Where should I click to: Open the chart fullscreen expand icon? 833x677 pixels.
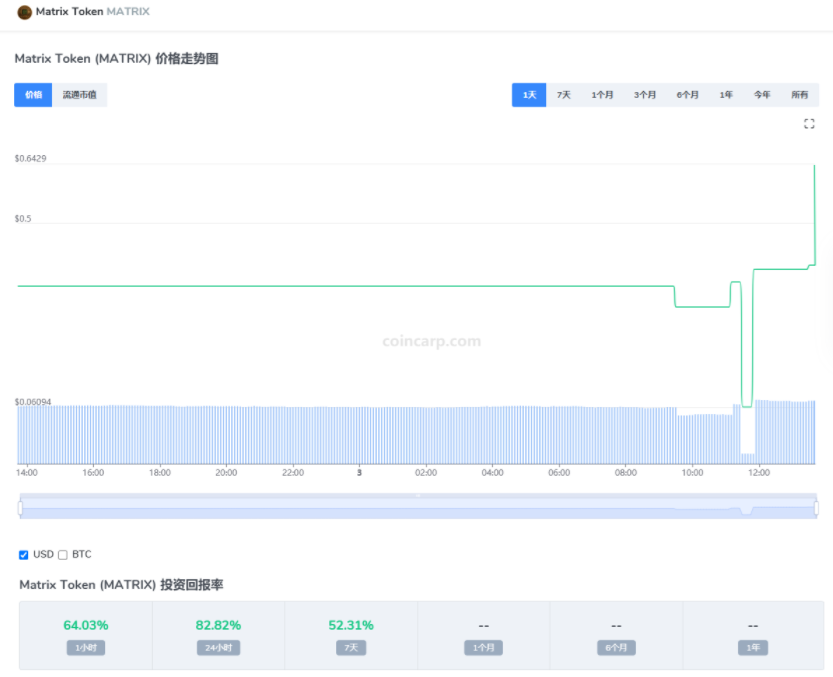[810, 124]
